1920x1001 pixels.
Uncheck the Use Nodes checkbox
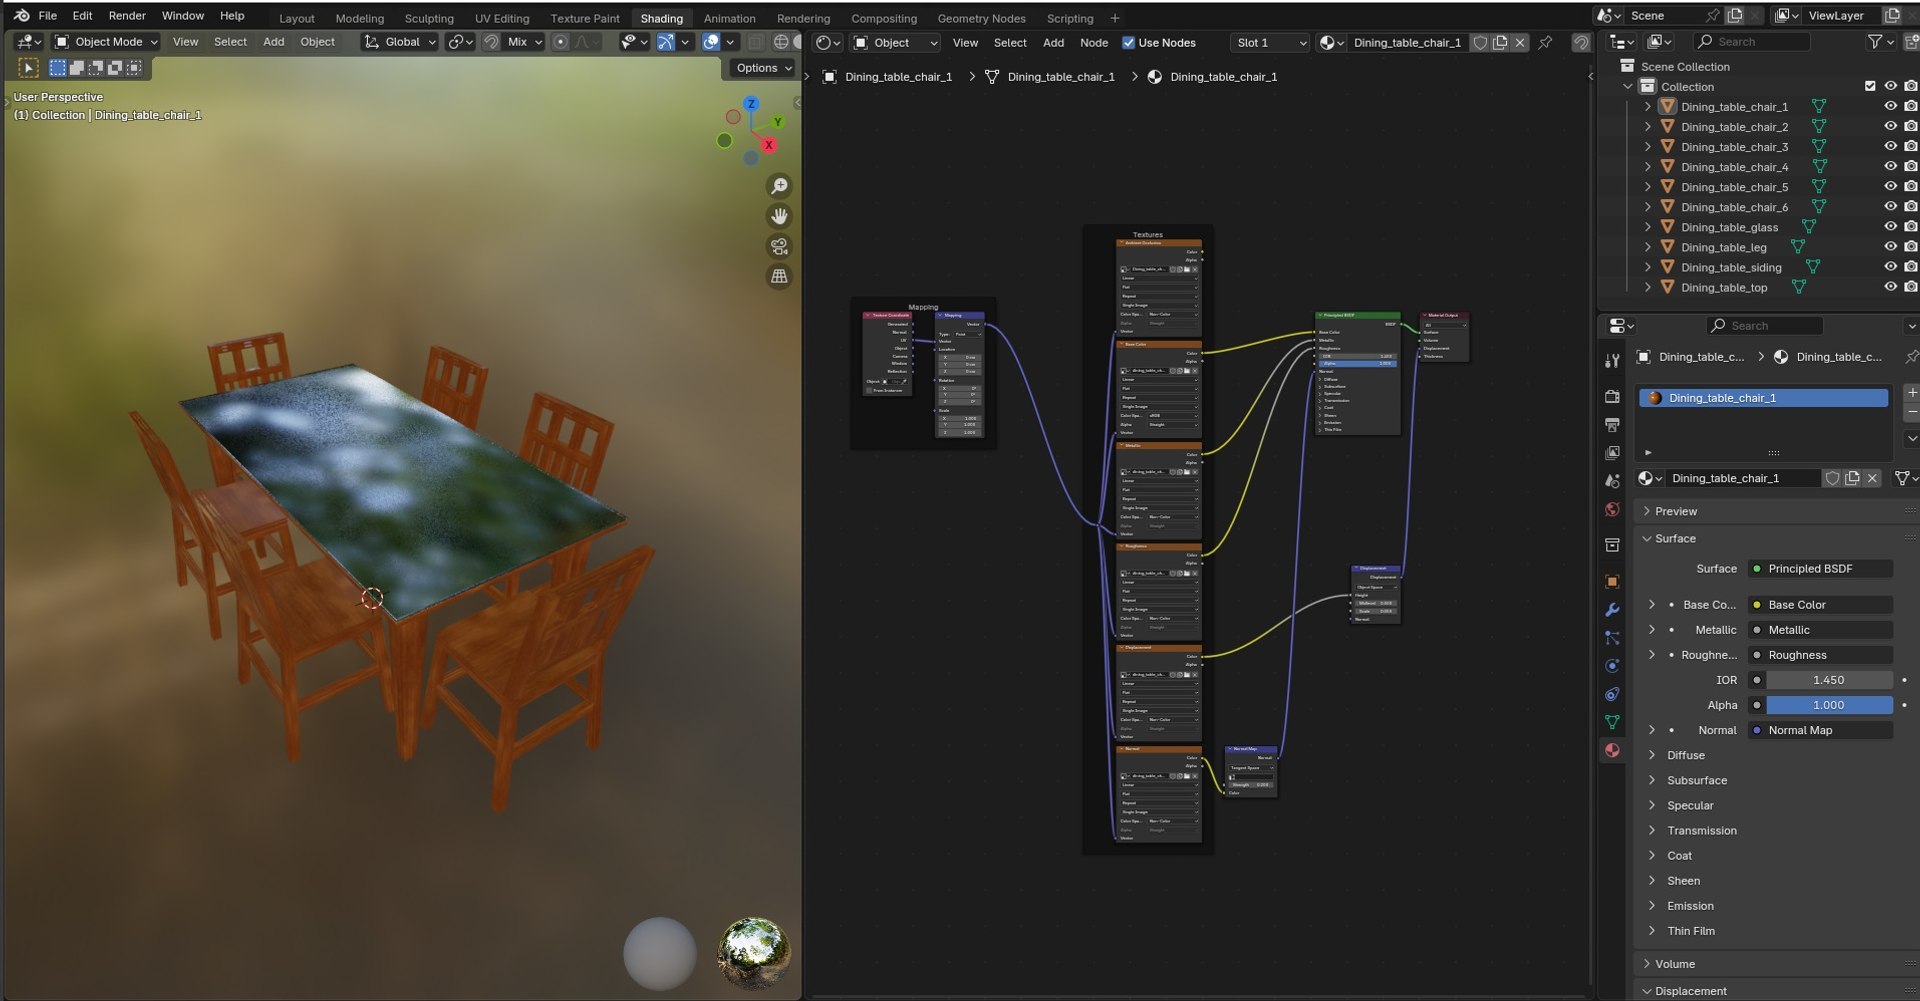(1129, 43)
